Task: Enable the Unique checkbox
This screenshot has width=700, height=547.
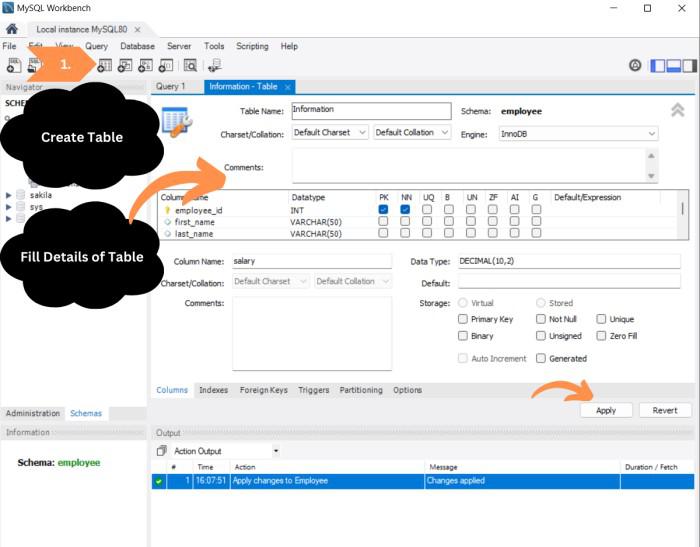Action: click(x=601, y=319)
